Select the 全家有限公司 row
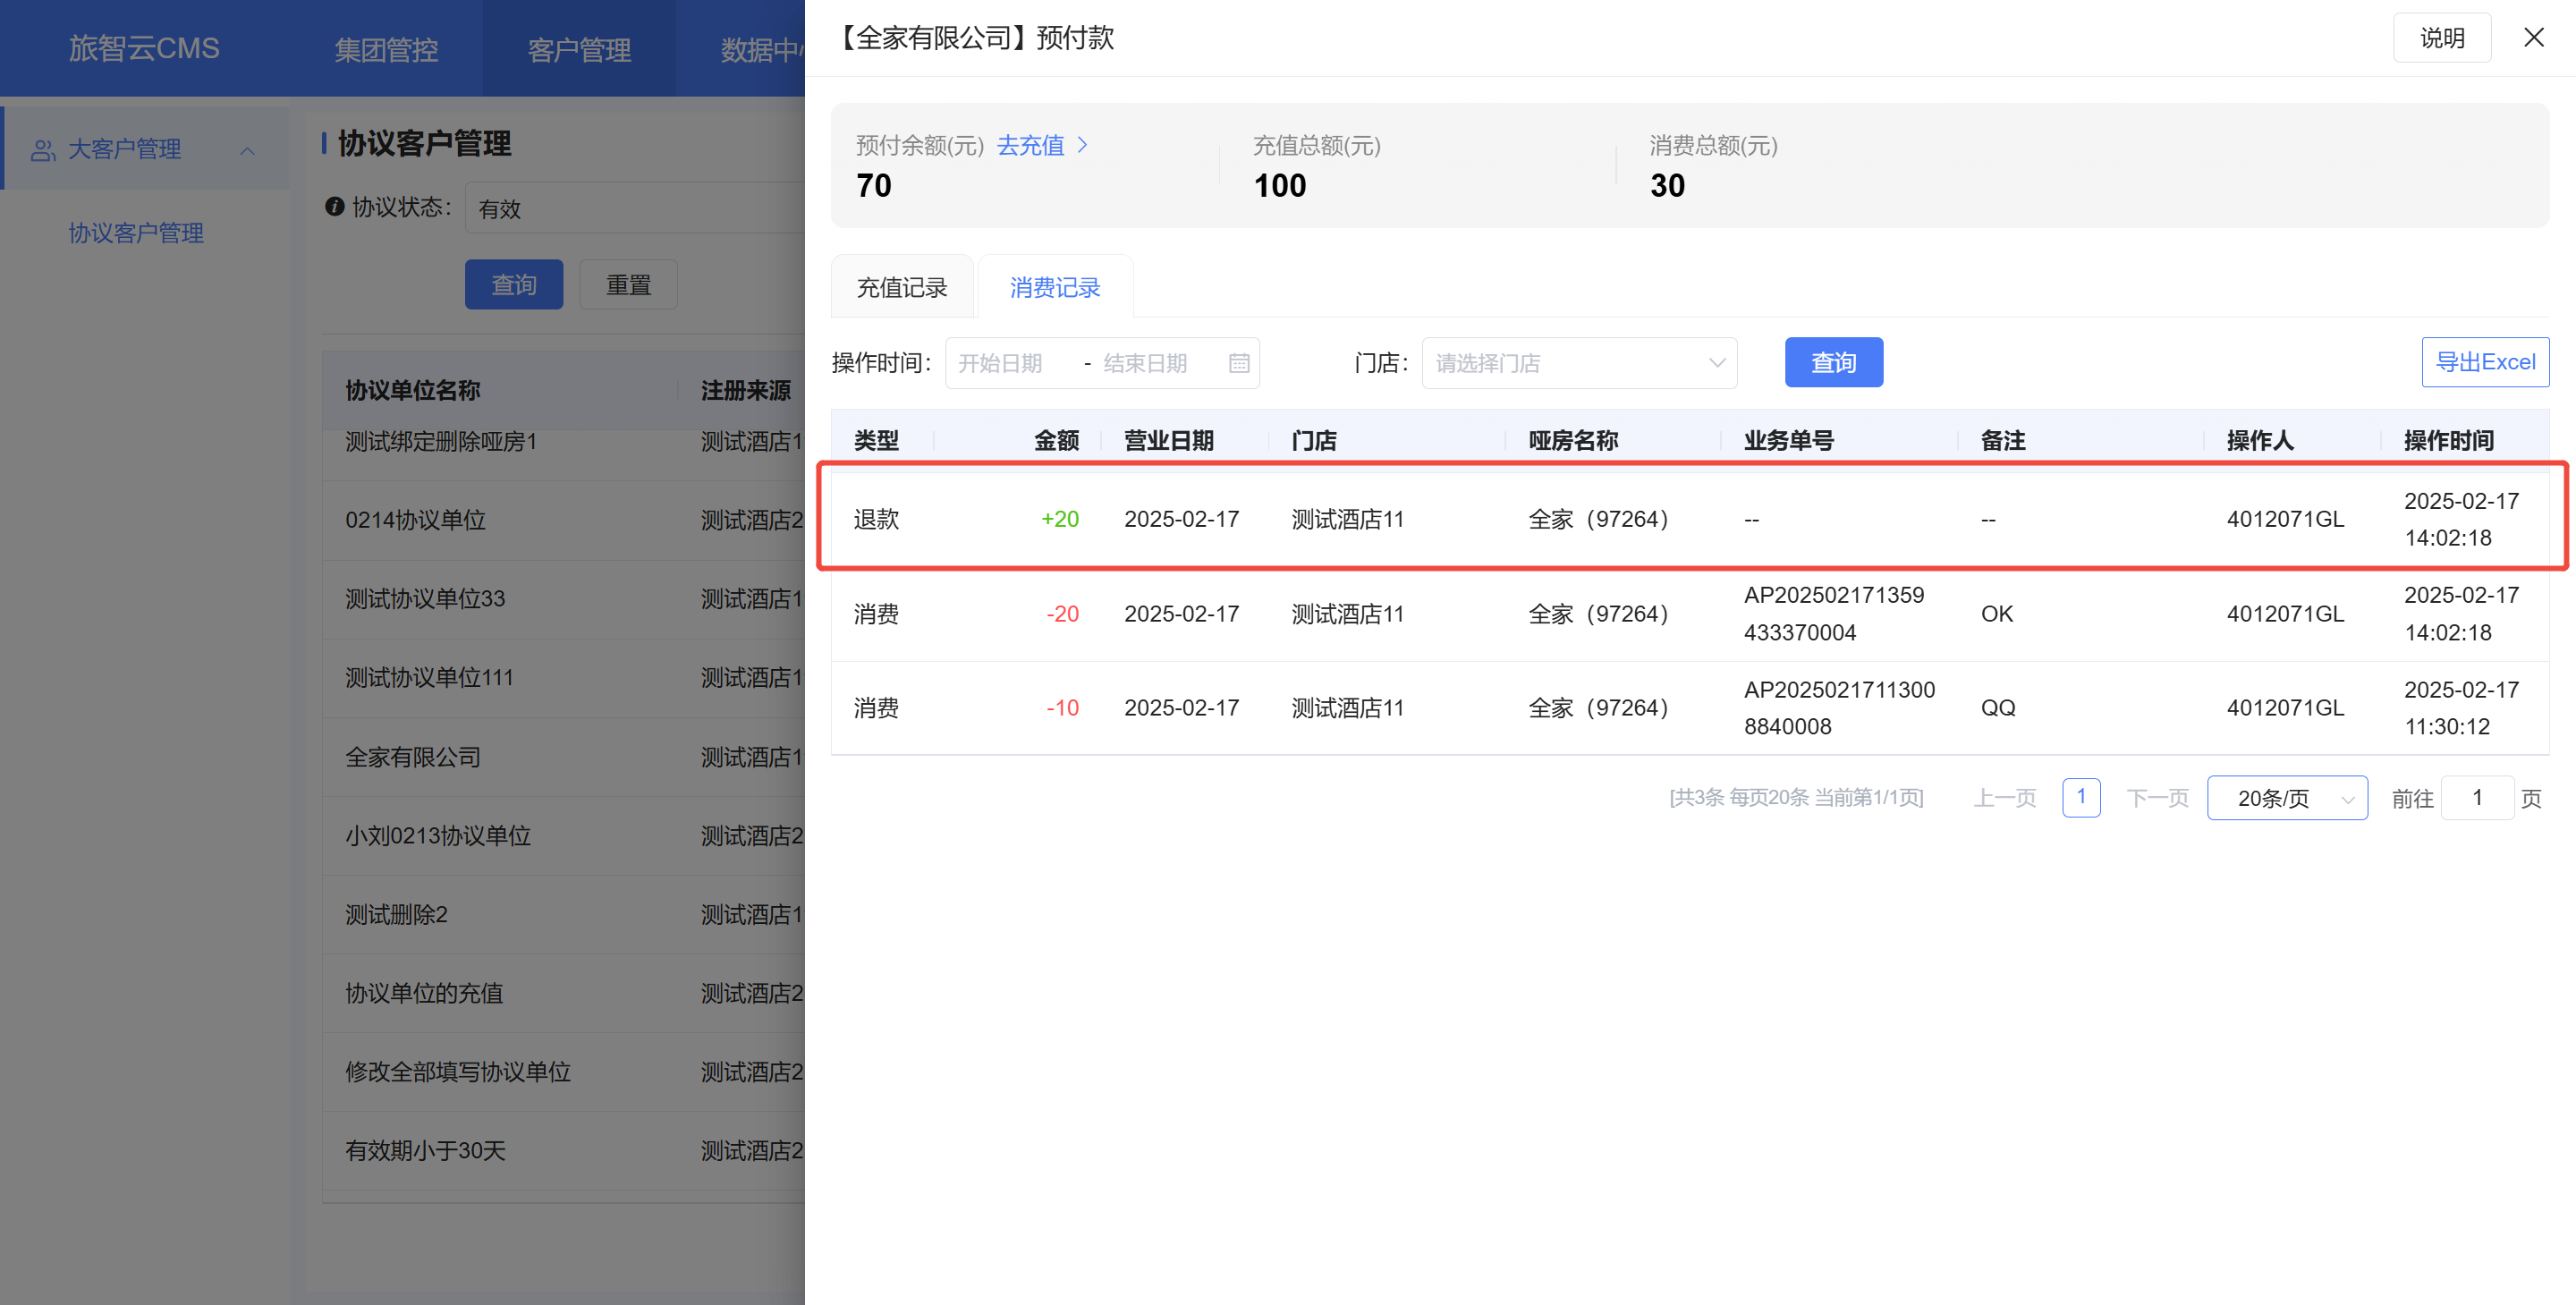 click(564, 757)
